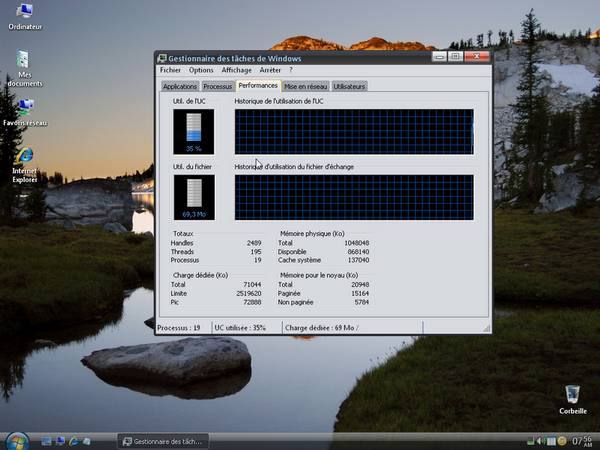
Task: Click the Non paginée value 5784
Action: [362, 302]
